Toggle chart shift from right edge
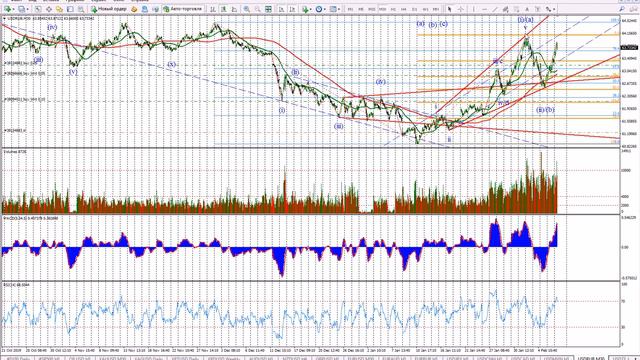The width and height of the screenshot is (640, 360). click(292, 9)
